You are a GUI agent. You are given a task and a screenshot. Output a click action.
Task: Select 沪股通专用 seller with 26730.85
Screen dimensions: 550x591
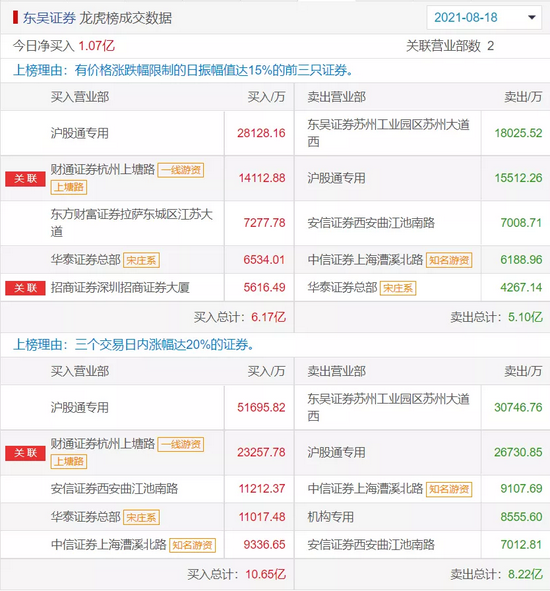pyautogui.click(x=336, y=452)
